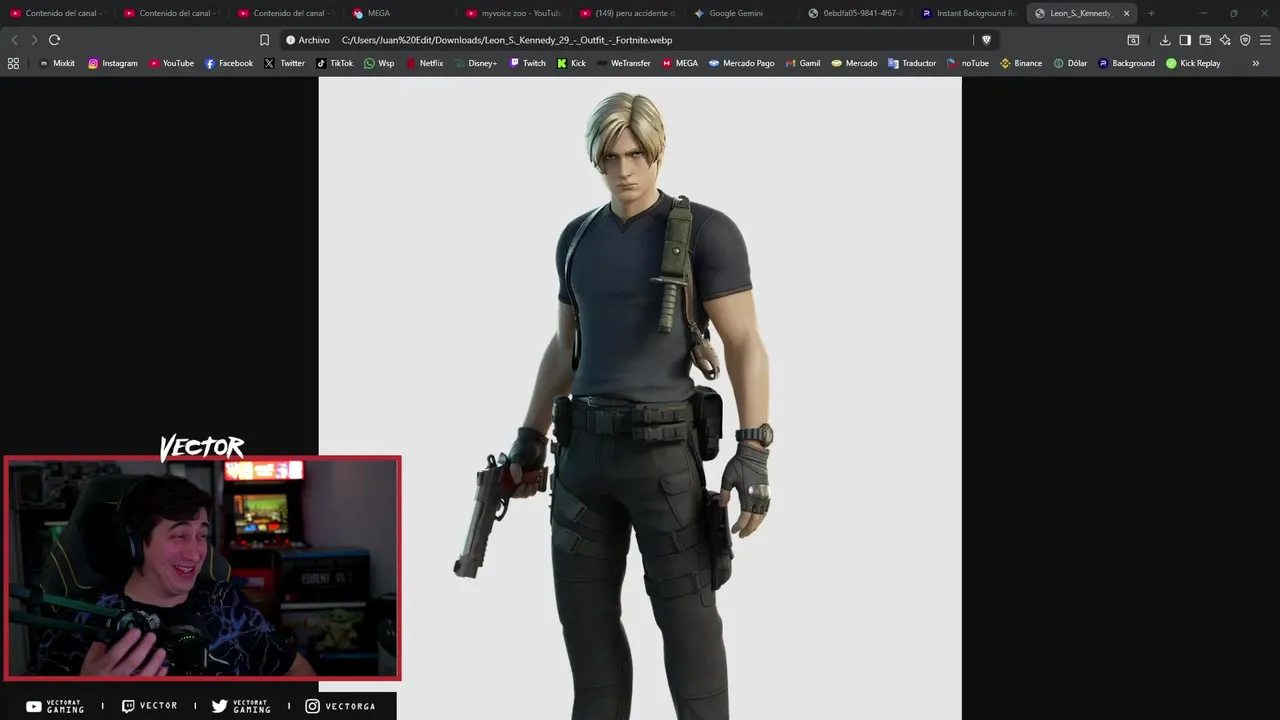
Task: Open a new tab with plus button
Action: coord(1151,13)
